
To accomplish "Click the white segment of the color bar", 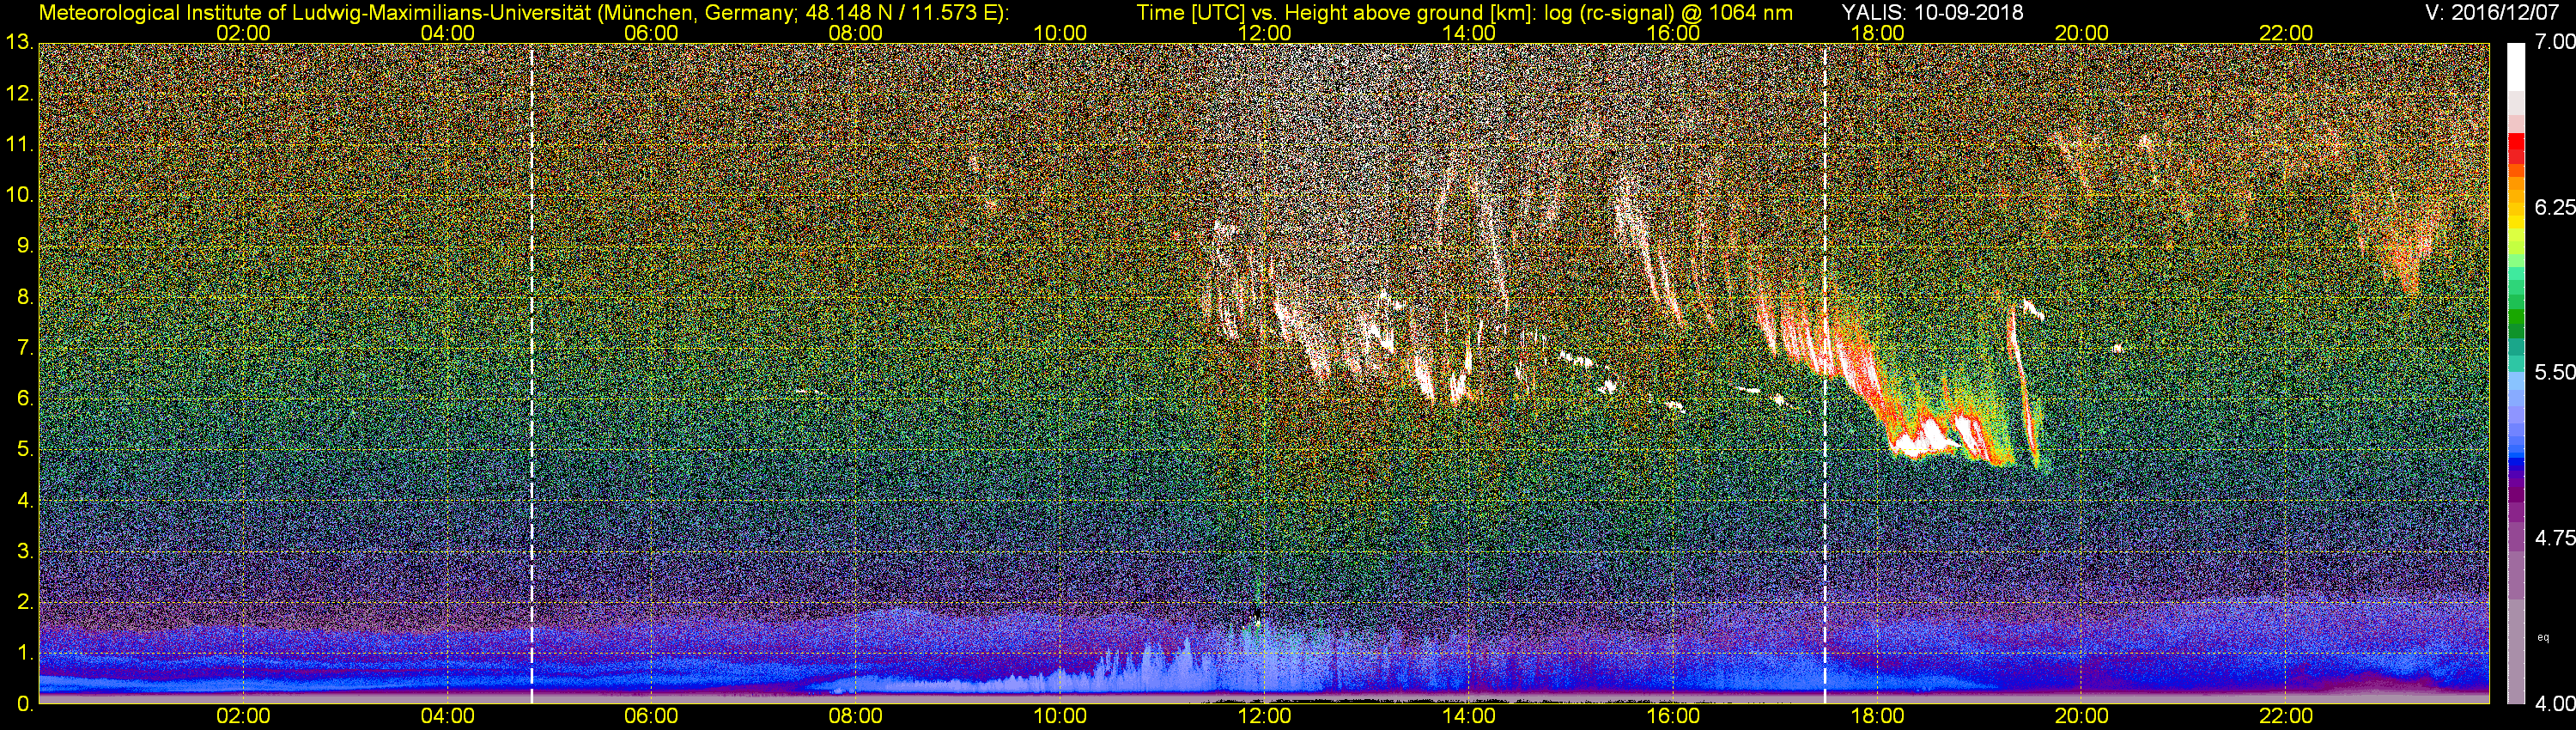I will [x=2516, y=67].
